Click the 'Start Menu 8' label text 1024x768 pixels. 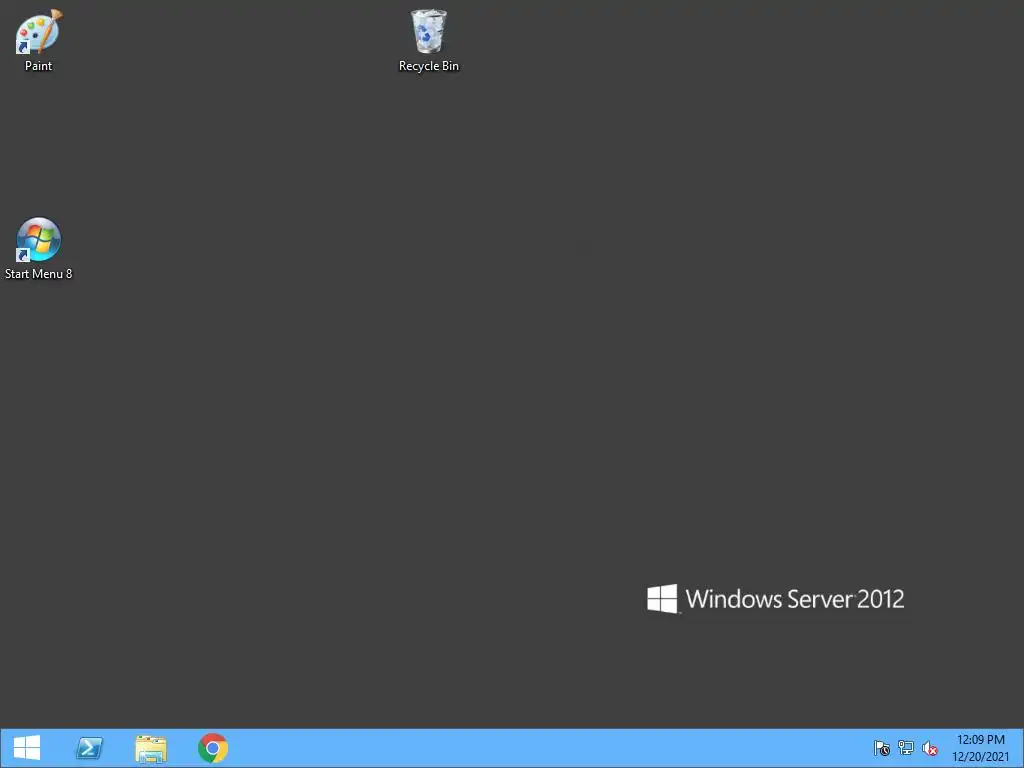pos(39,274)
